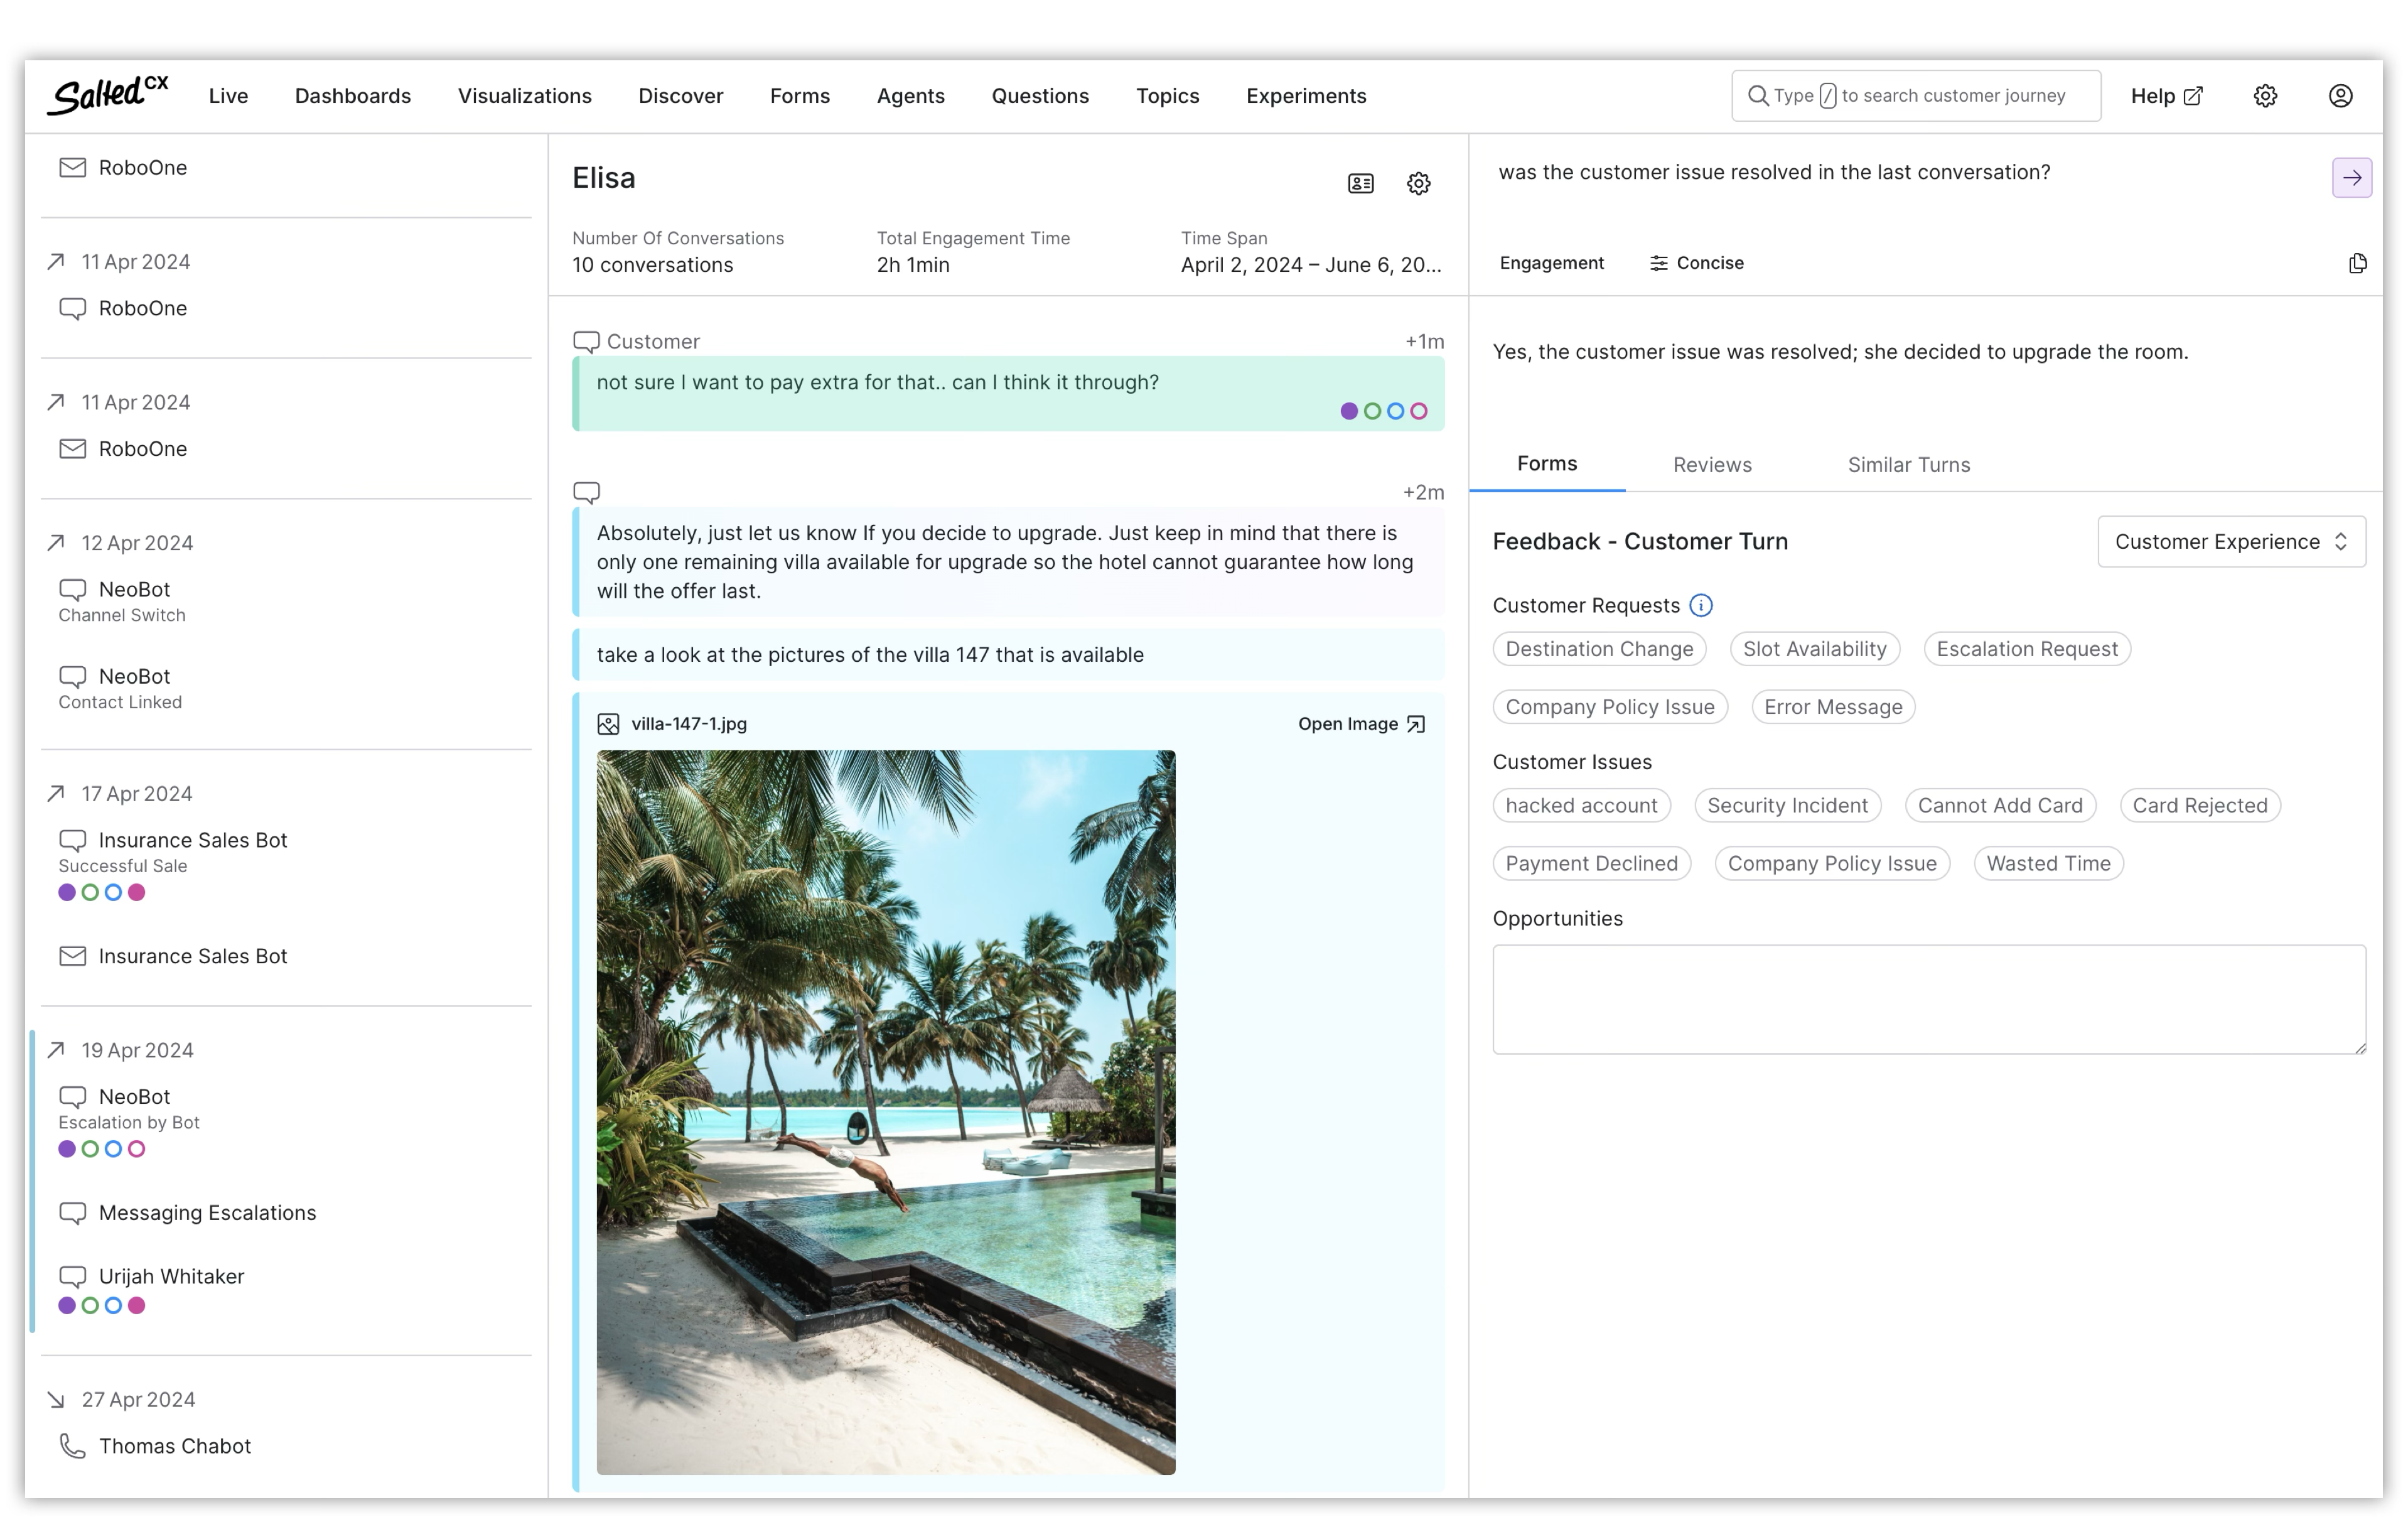Open the settings gear in top navigation

pos(2265,96)
